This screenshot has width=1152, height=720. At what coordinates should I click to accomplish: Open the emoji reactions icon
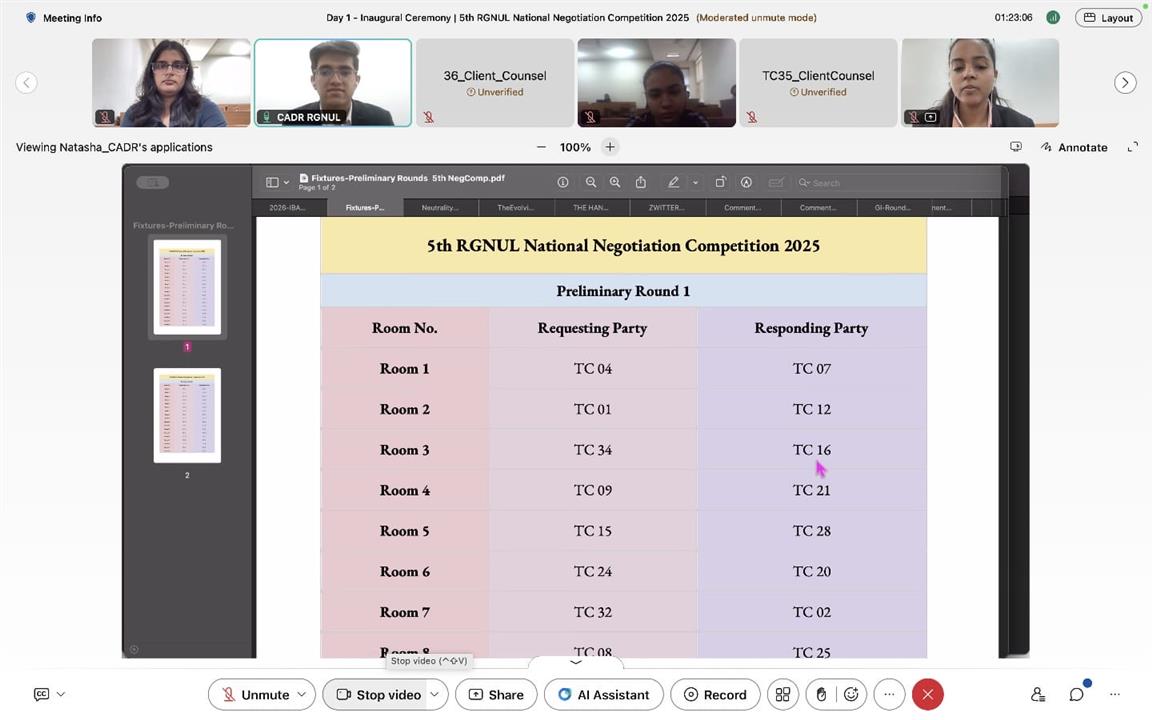click(x=851, y=694)
